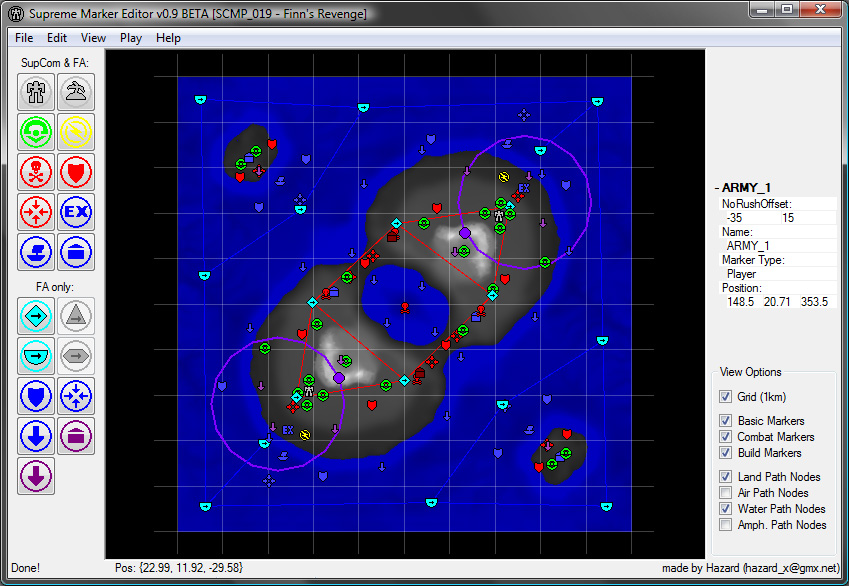849x586 pixels.
Task: Pick the blue down-arrow marker tool
Action: [36, 436]
